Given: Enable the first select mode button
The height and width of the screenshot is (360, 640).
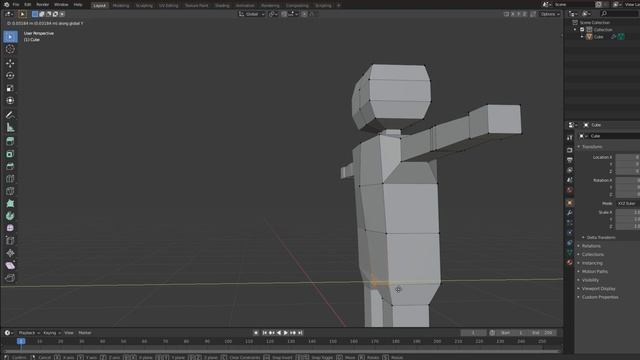Looking at the screenshot, I should point(35,14).
